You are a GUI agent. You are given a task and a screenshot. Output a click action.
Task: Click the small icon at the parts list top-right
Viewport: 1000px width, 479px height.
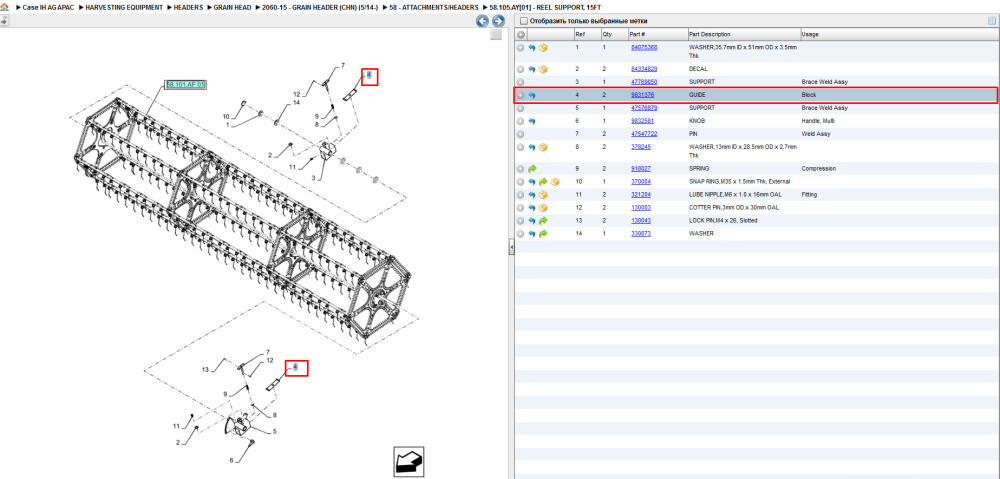pos(992,21)
